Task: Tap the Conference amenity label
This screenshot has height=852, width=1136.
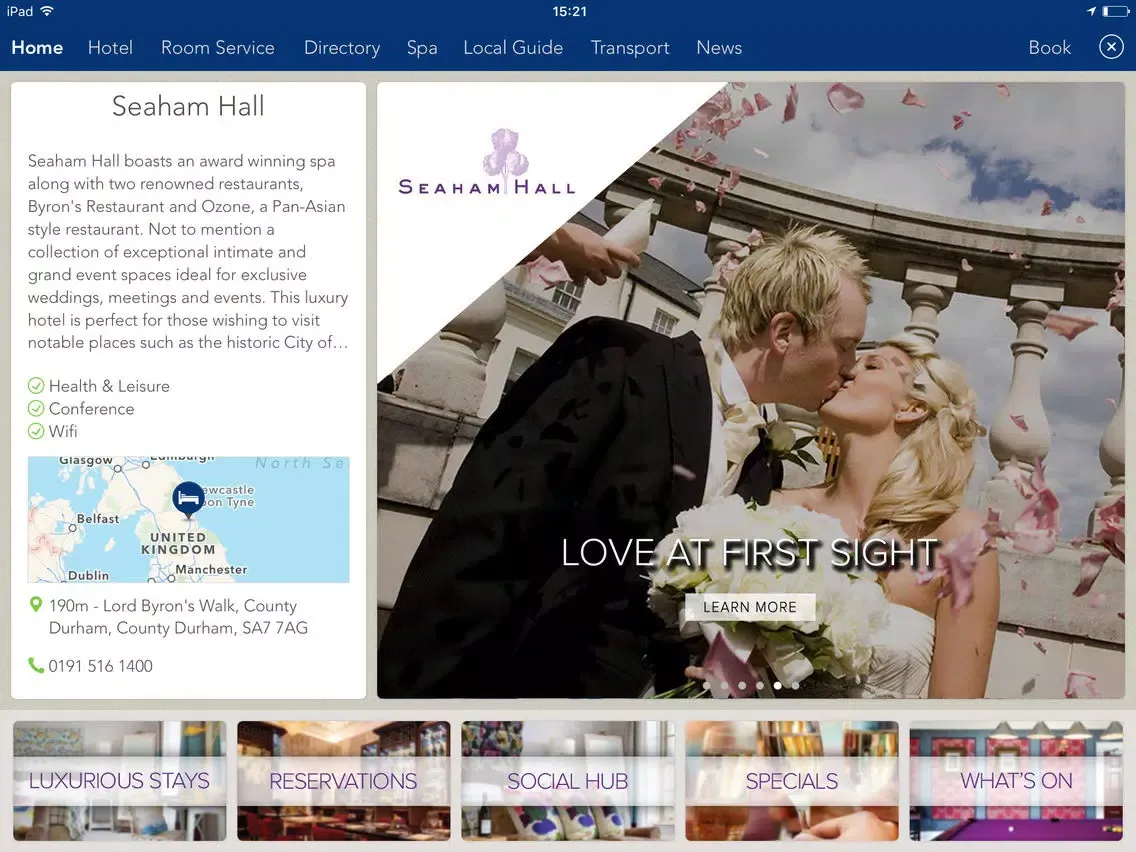Action: [91, 409]
